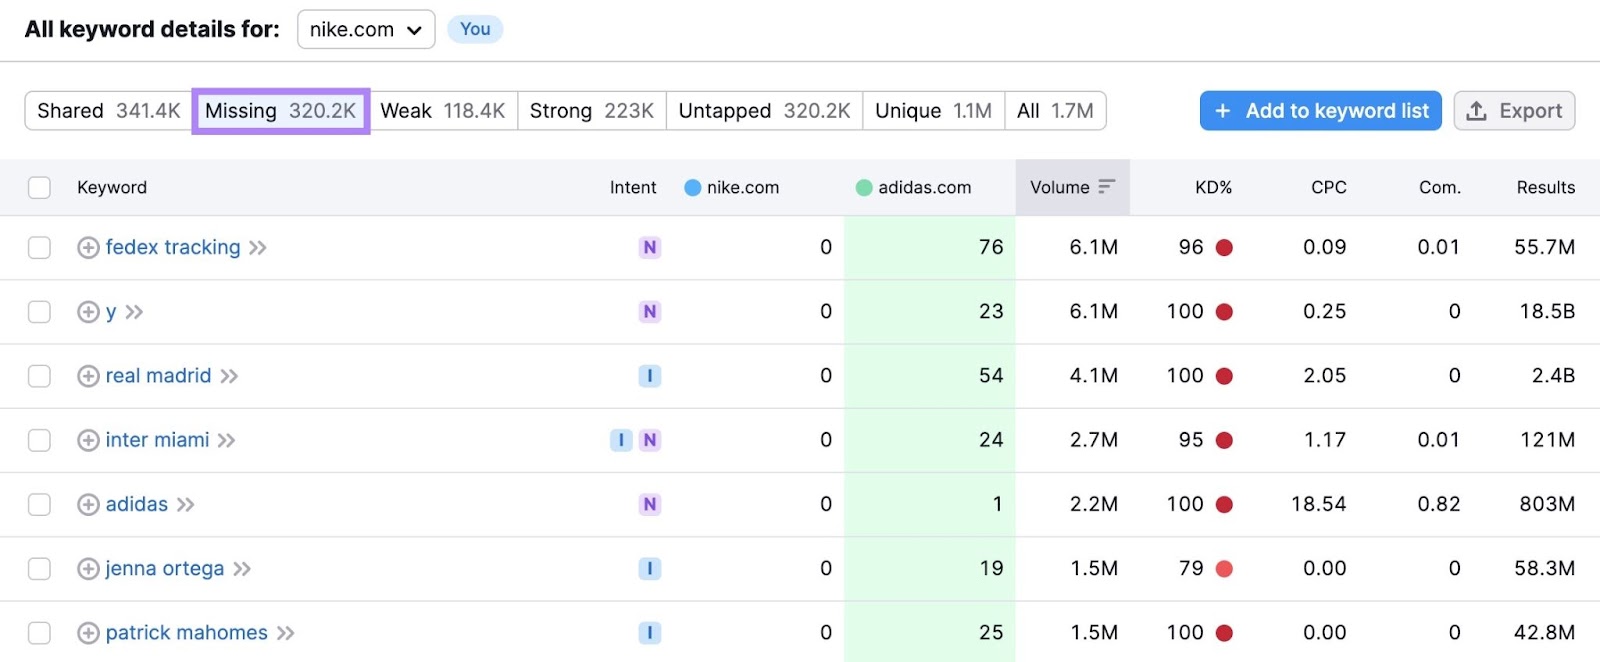
Task: Check the checkbox for keyword y row
Action: tap(39, 312)
